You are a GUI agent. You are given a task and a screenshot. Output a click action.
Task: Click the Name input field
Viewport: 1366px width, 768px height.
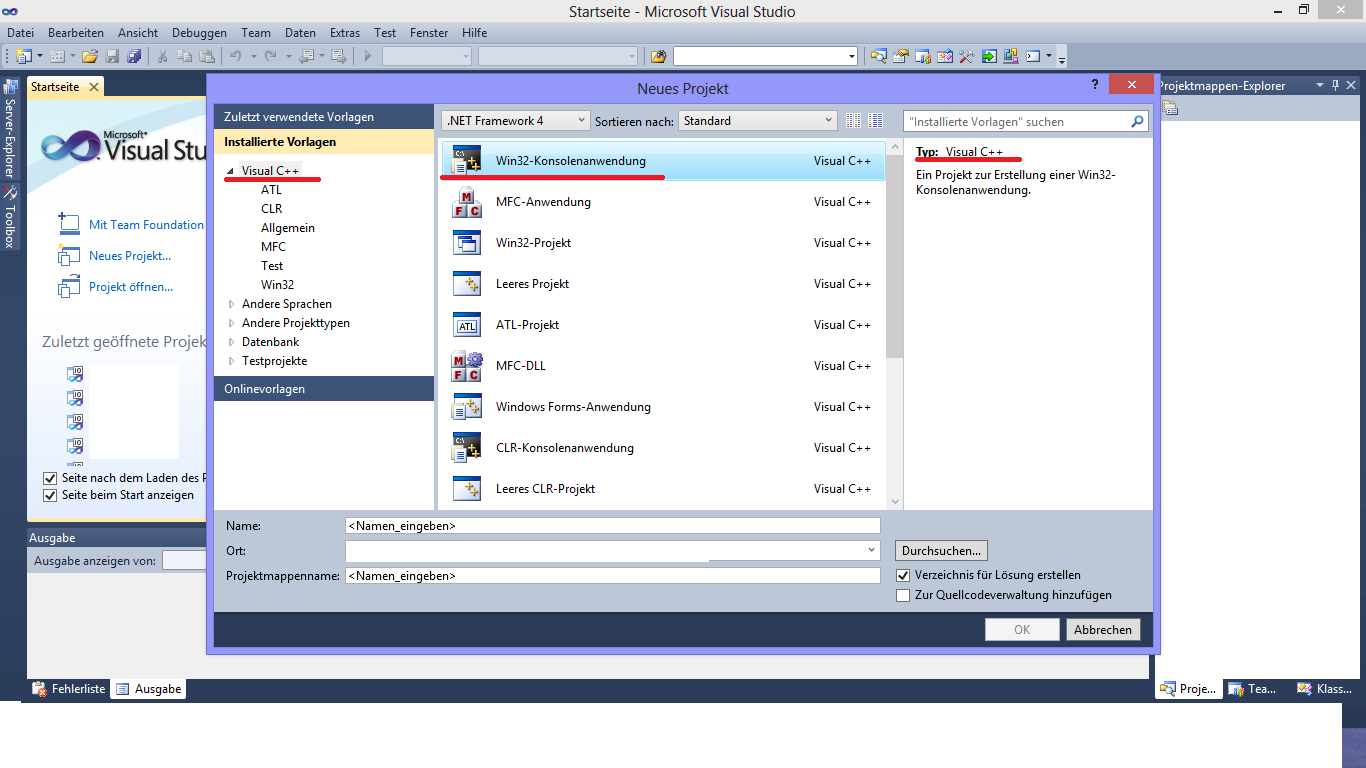[x=612, y=526]
